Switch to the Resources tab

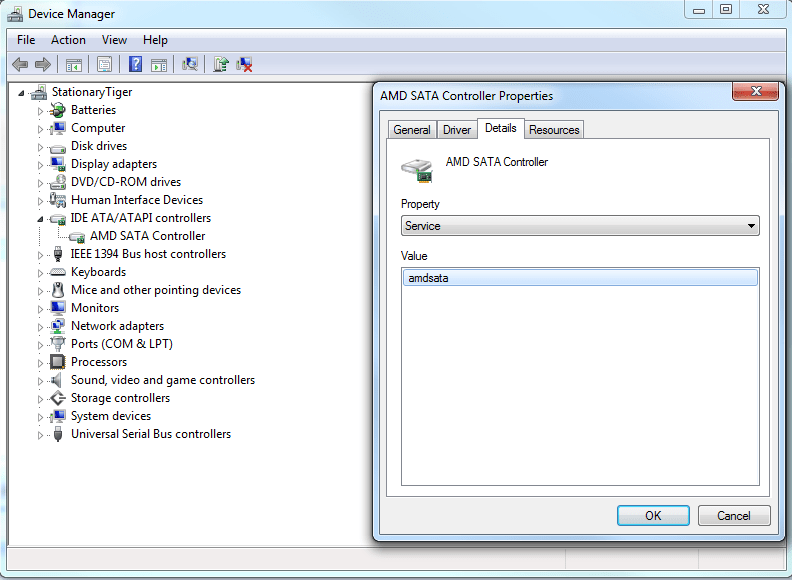(x=554, y=130)
